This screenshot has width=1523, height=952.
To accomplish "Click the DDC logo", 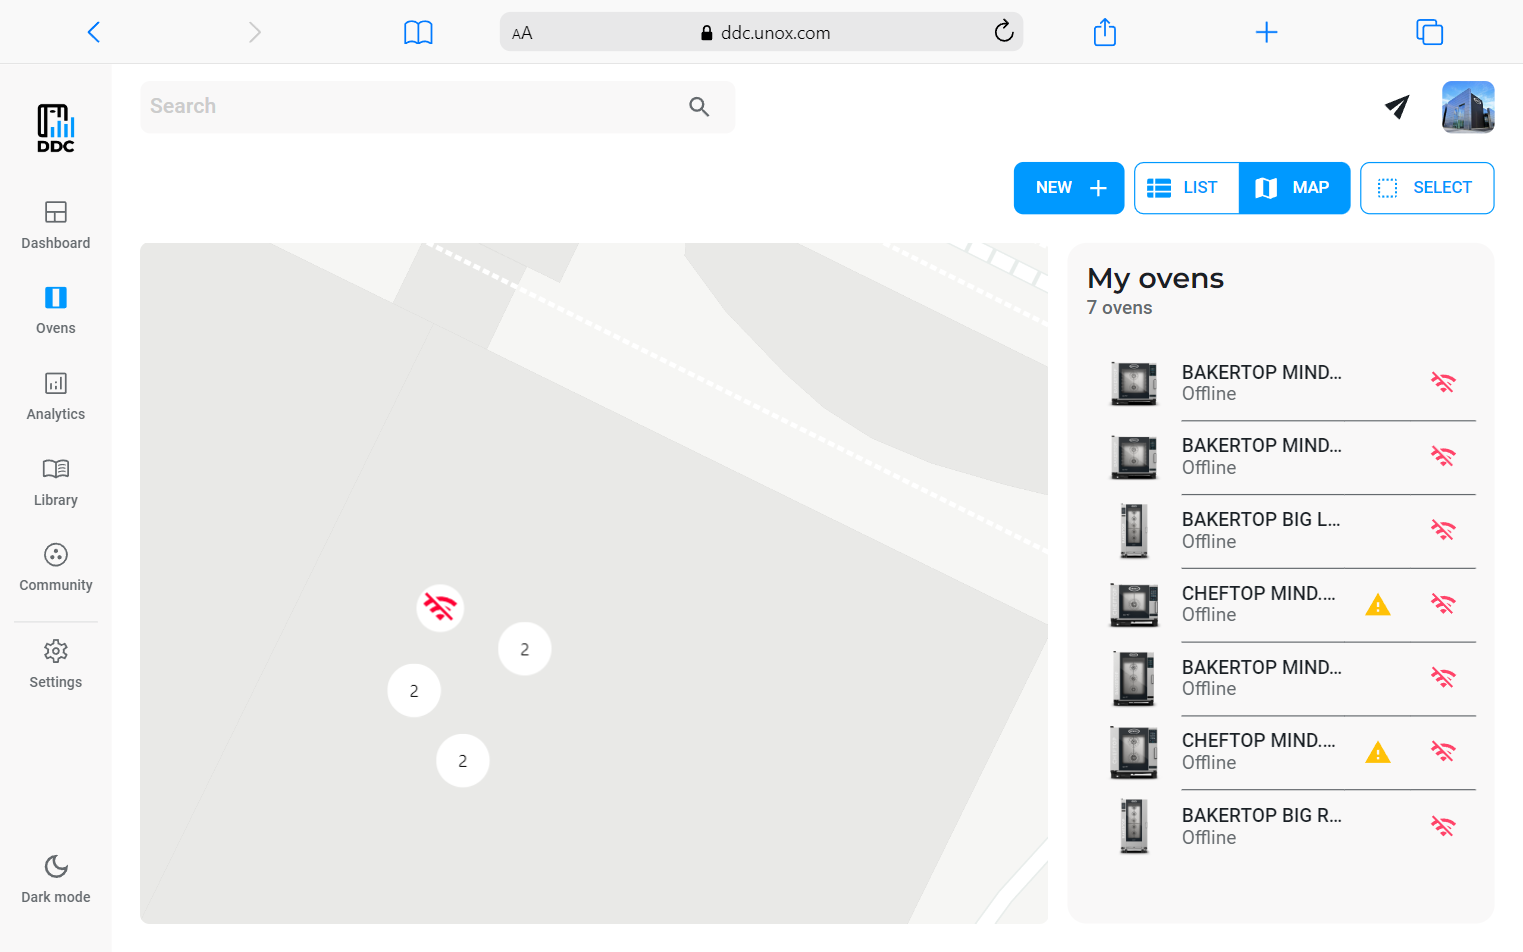I will (x=55, y=128).
